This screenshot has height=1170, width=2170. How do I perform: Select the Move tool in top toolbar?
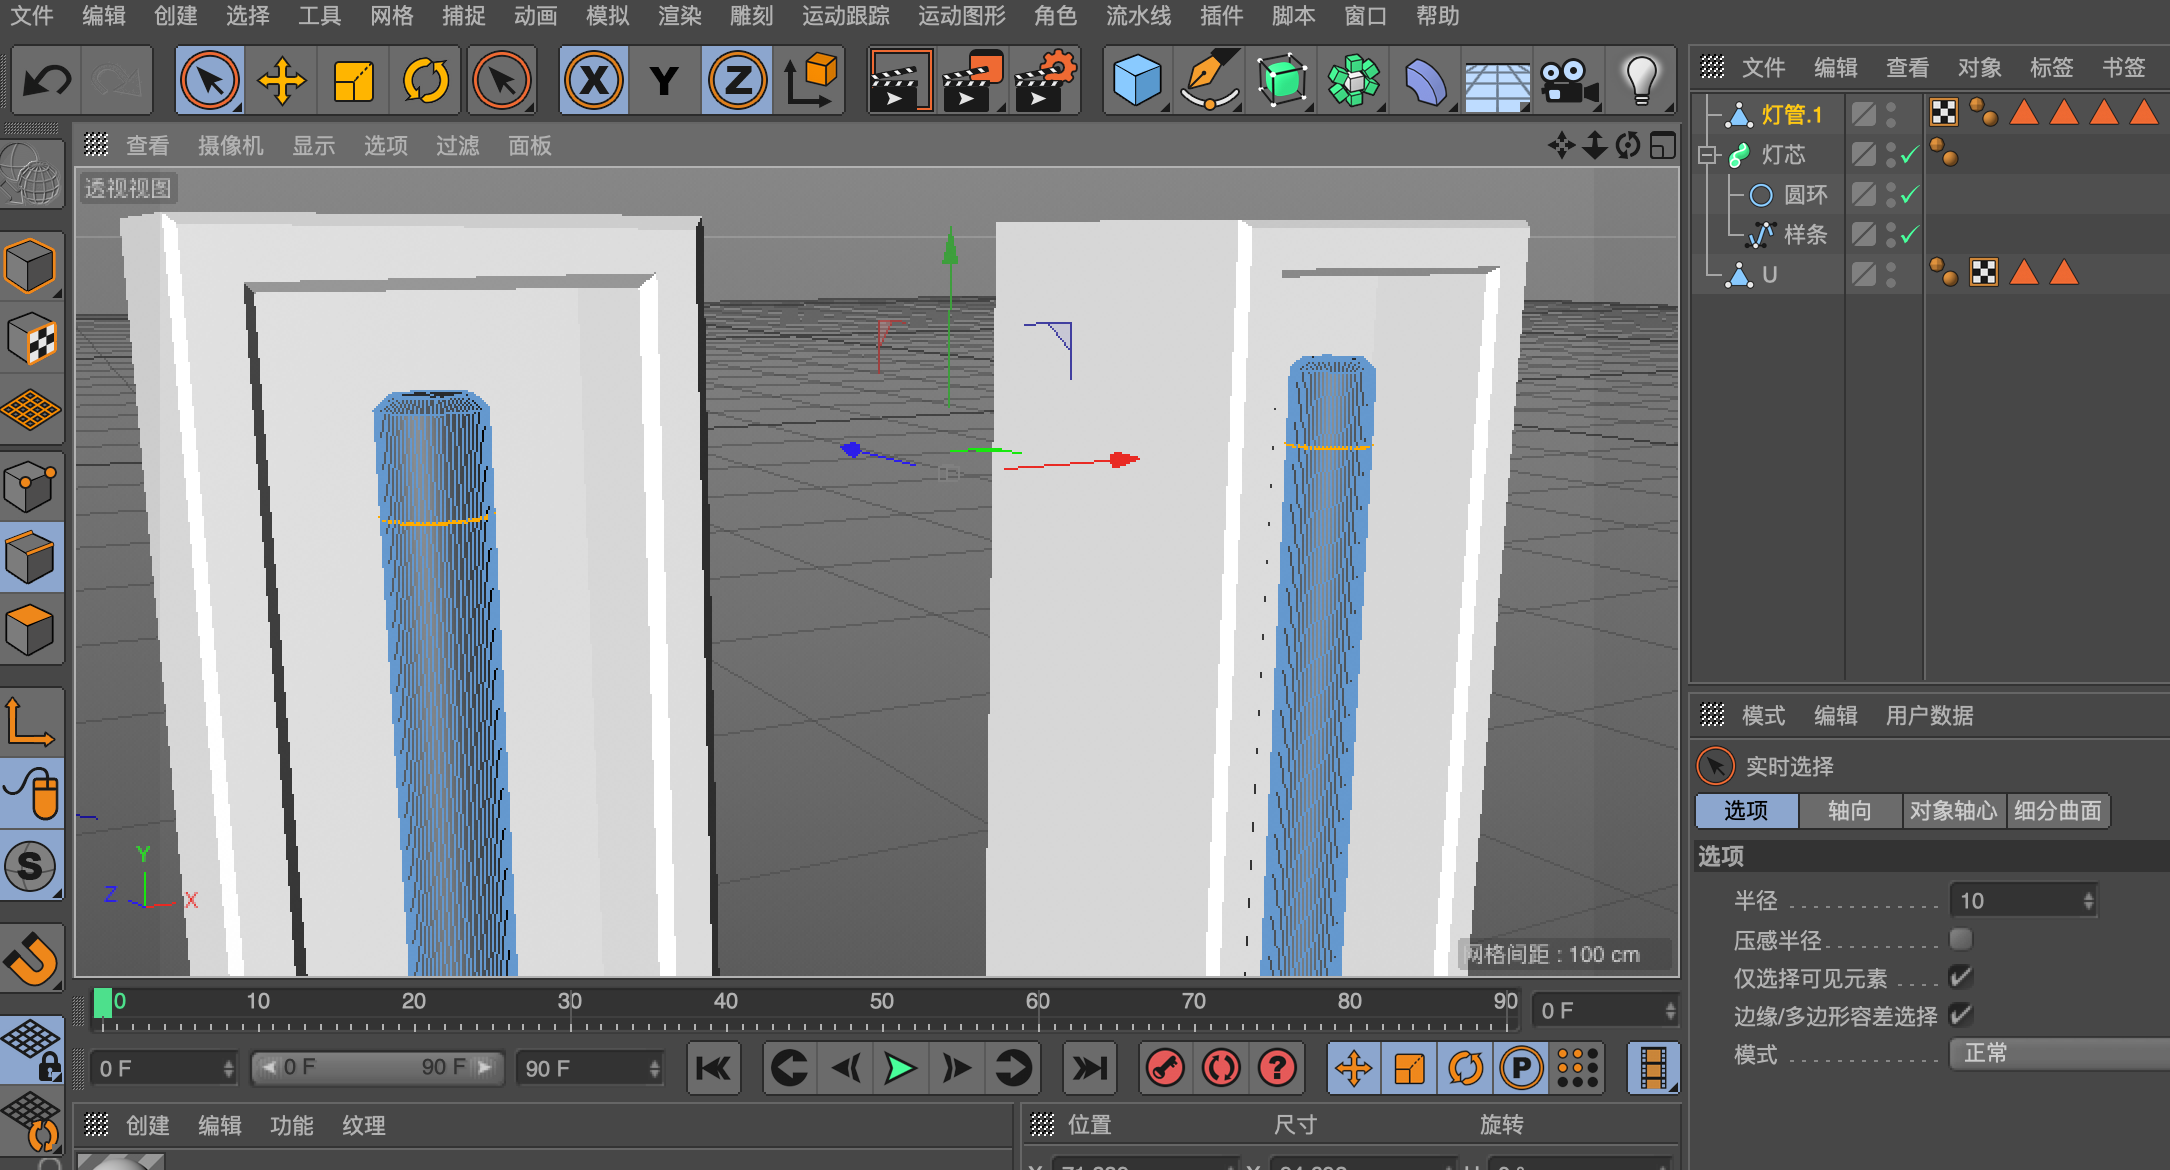pos(281,81)
